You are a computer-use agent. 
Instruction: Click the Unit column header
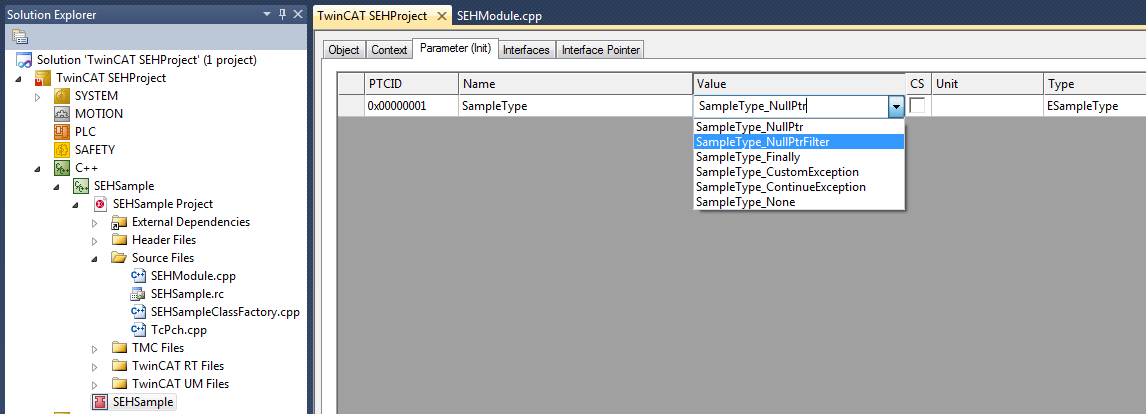click(987, 84)
